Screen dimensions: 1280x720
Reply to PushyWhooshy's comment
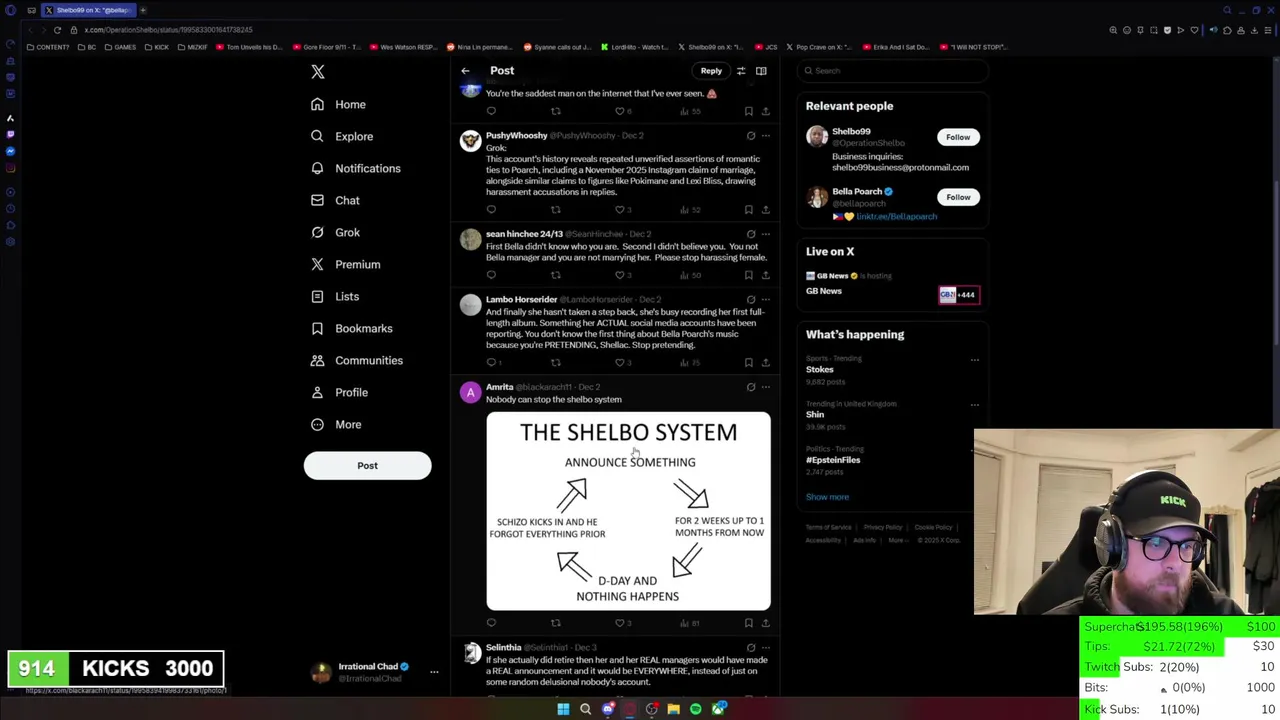pos(491,210)
